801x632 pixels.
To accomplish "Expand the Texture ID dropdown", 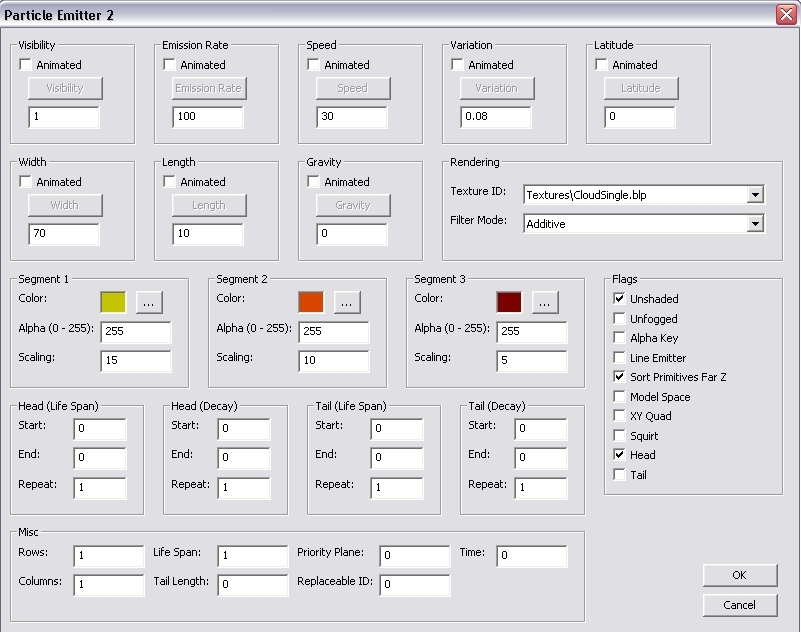I will [x=755, y=195].
